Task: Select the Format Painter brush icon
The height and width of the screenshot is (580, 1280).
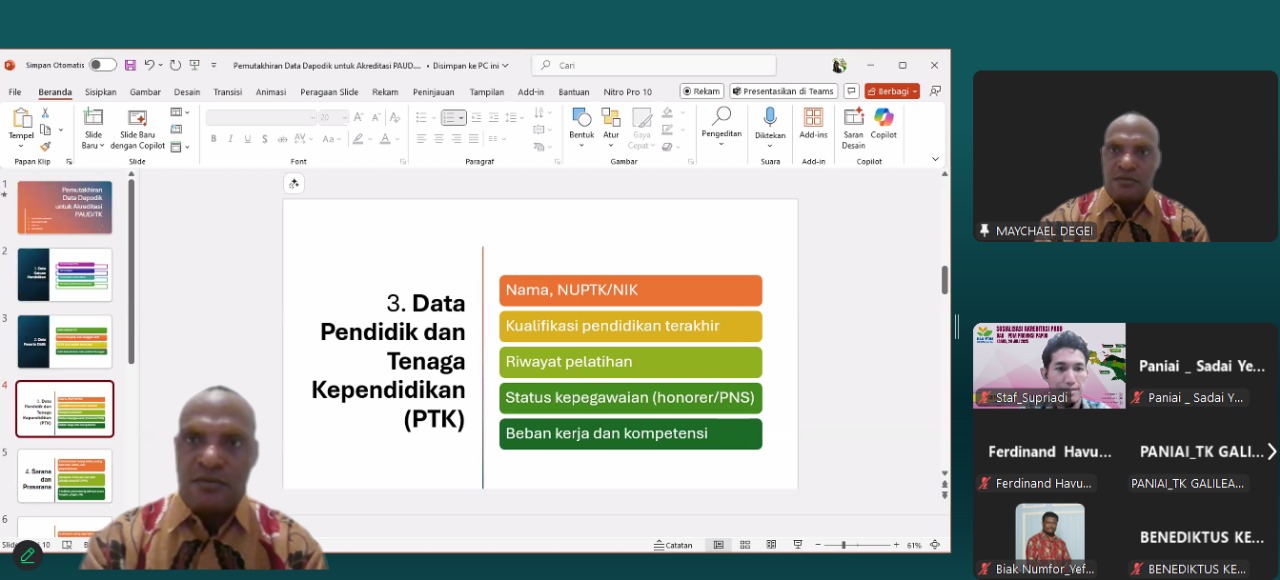Action: click(x=45, y=146)
